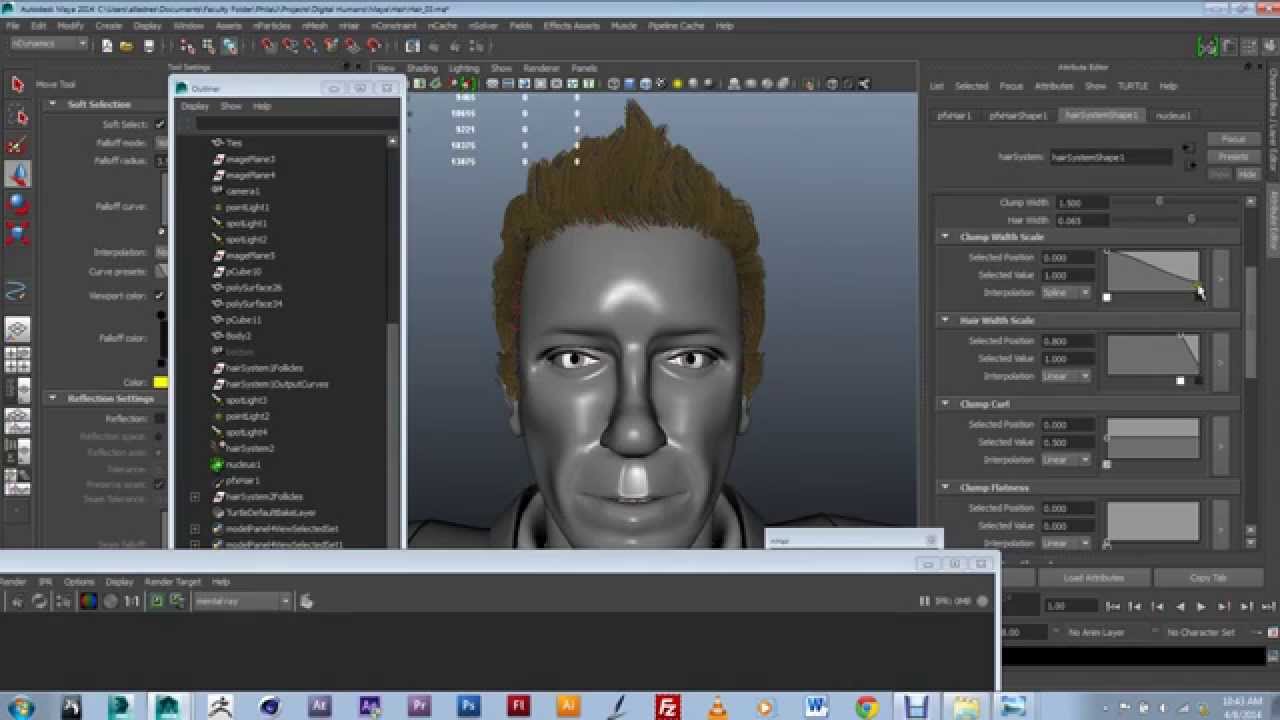
Task: Toggle the Soft Select checkbox
Action: click(160, 125)
